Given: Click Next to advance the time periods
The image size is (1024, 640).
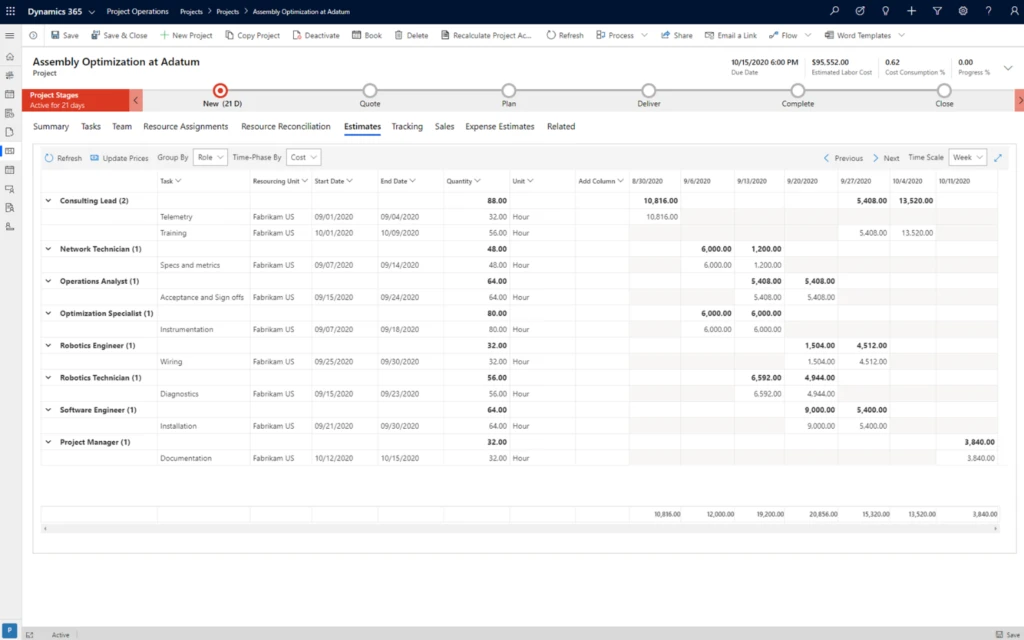Looking at the screenshot, I should [x=886, y=156].
